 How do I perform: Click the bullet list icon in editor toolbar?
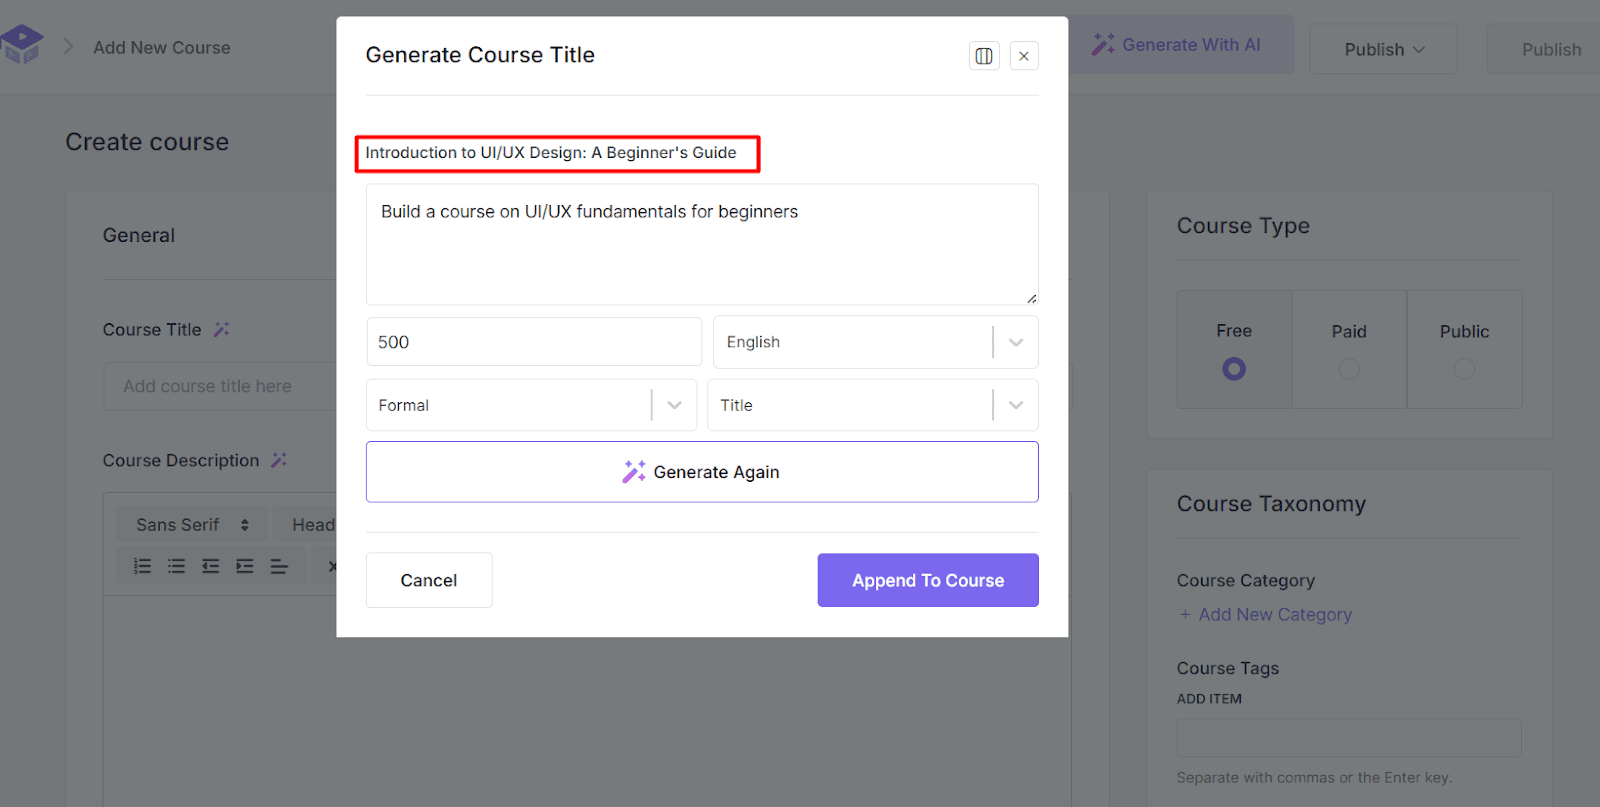click(x=177, y=567)
